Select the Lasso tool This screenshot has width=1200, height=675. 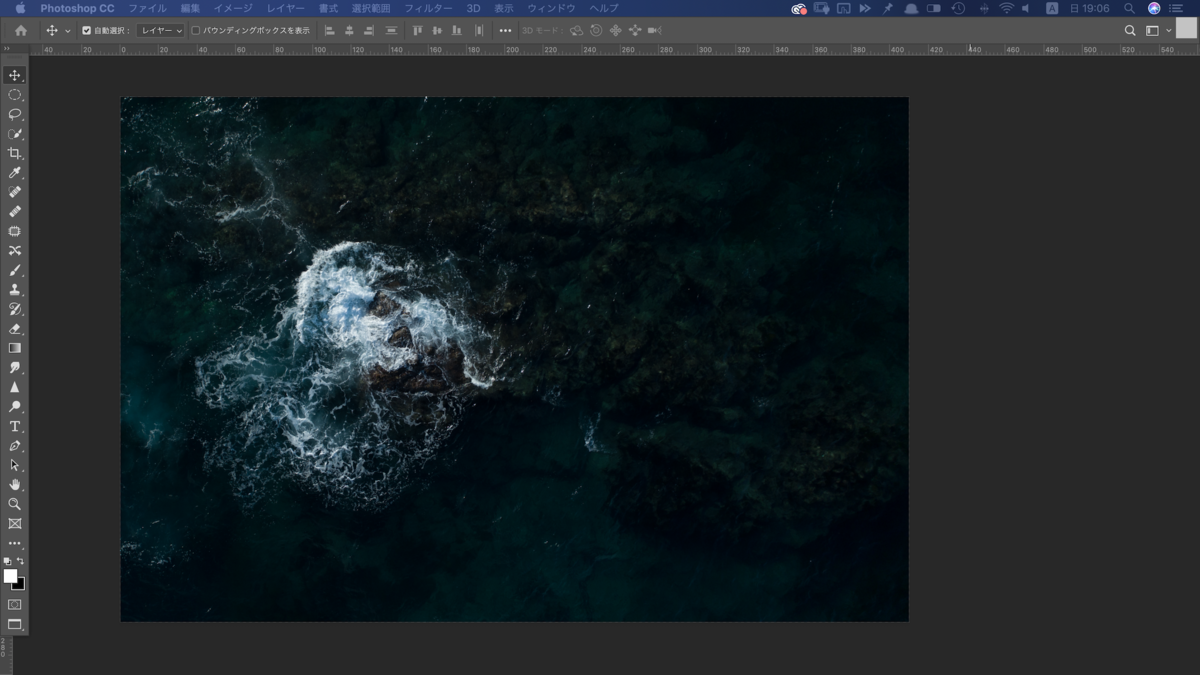tap(15, 114)
